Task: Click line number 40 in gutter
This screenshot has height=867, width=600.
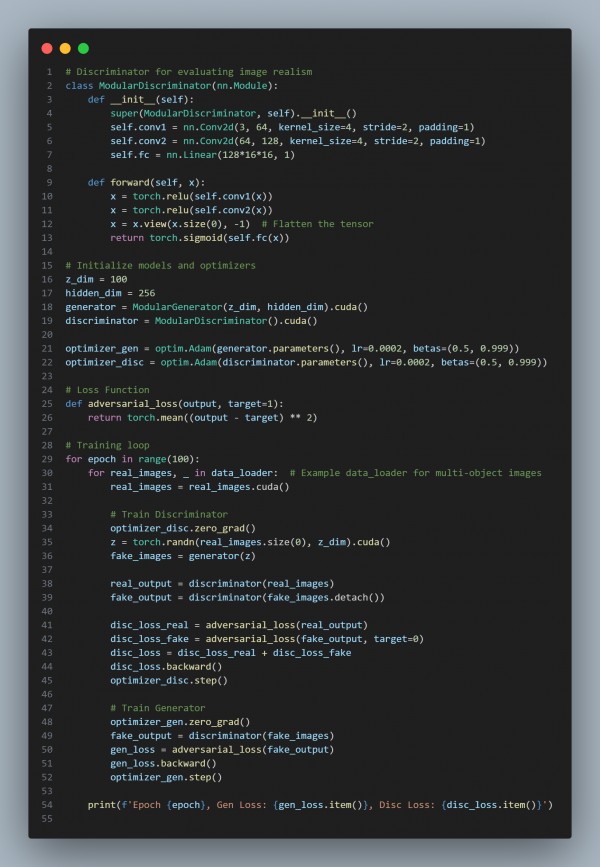Action: coord(47,611)
